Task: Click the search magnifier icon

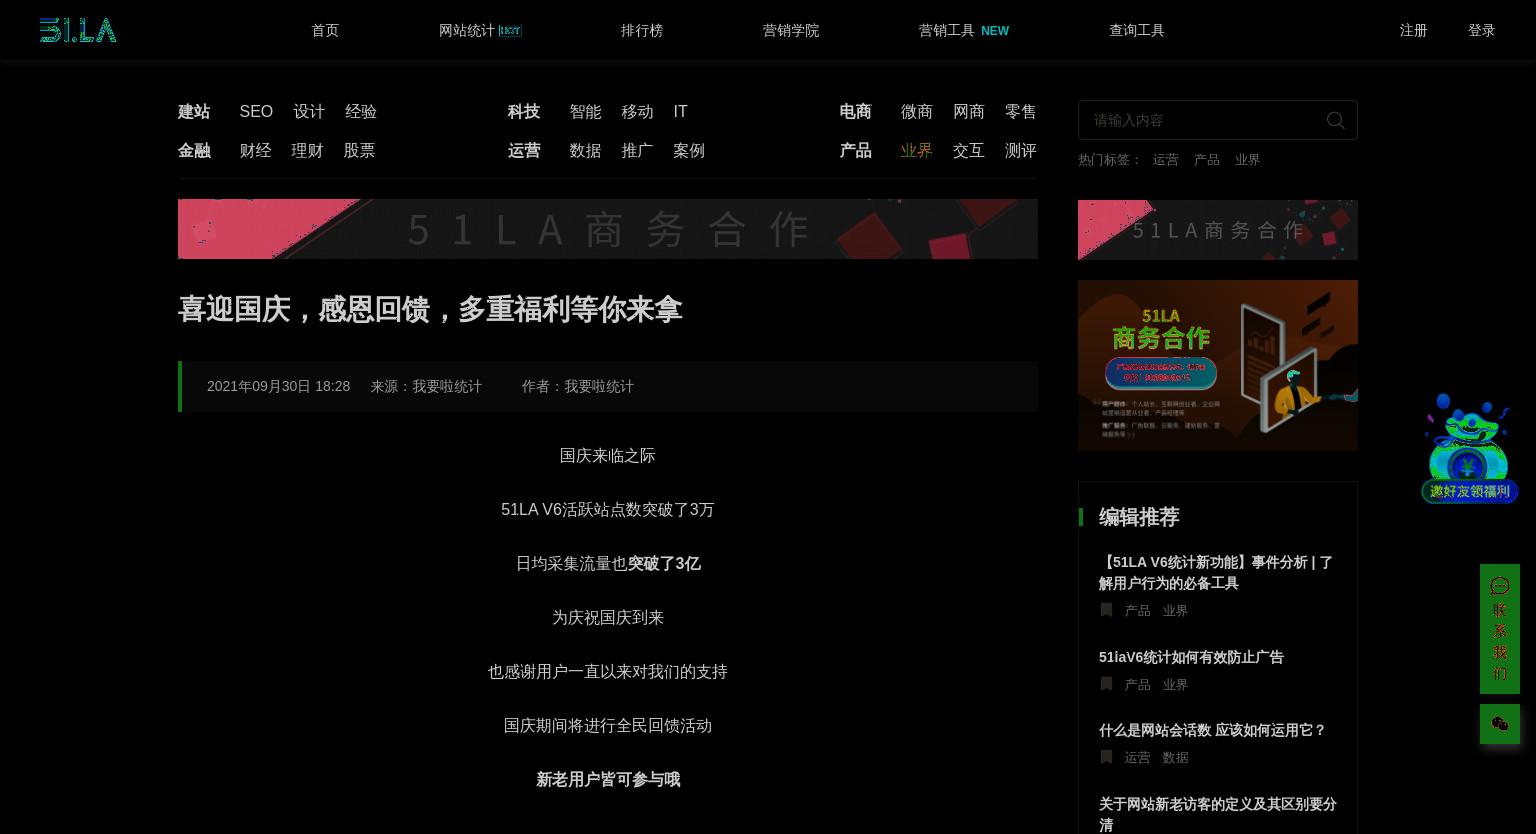Action: pos(1335,120)
